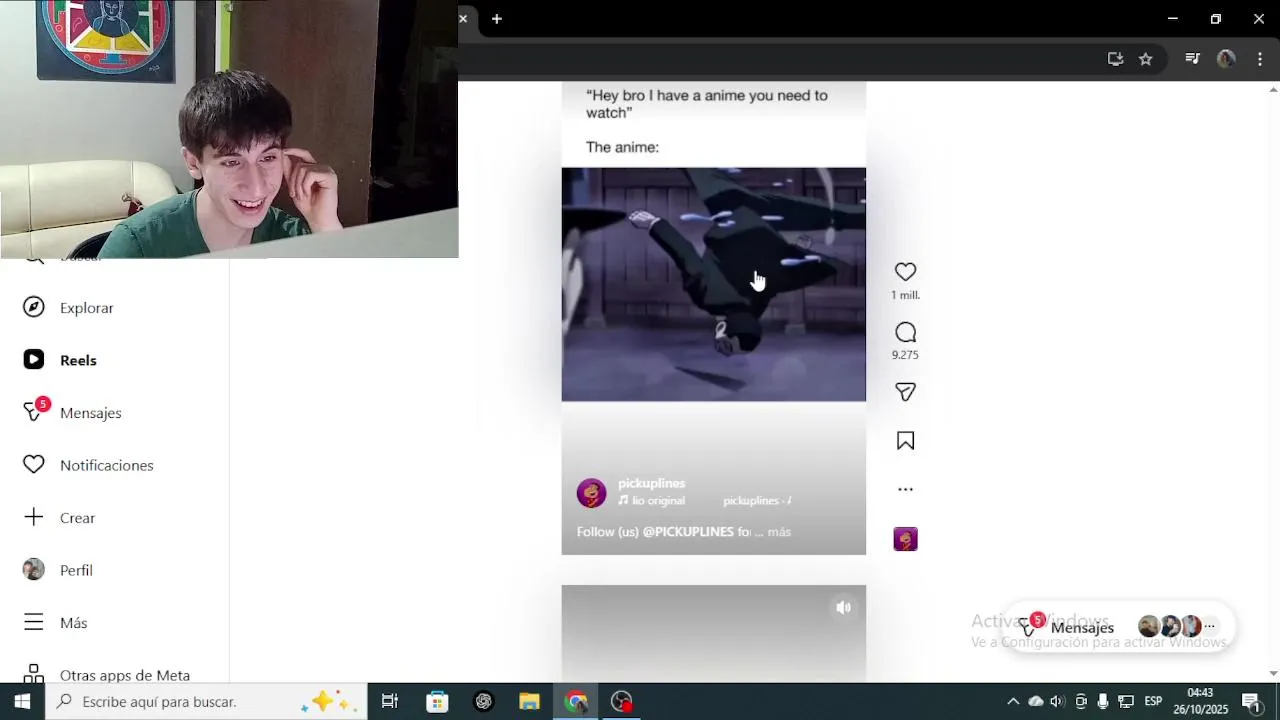
Task: Open the Windows Start menu
Action: pos(22,701)
